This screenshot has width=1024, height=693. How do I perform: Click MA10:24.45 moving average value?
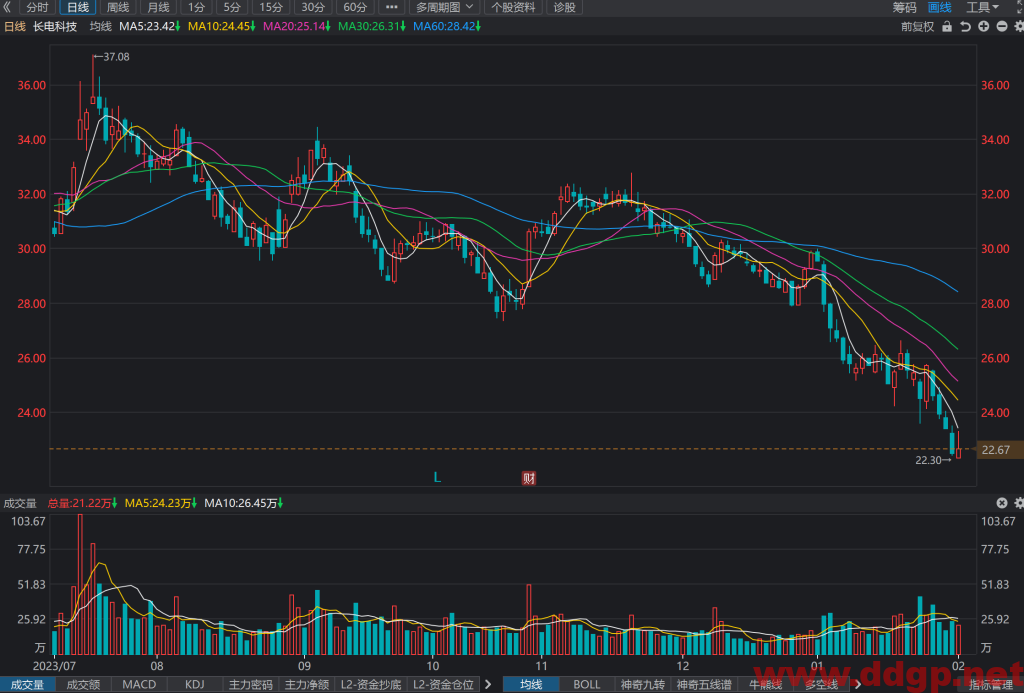point(221,27)
